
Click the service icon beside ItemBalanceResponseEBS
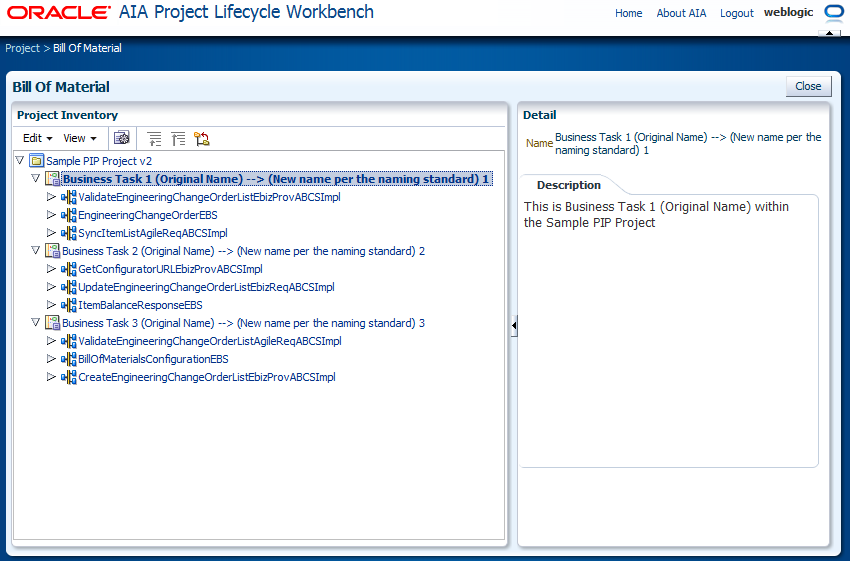pyautogui.click(x=69, y=305)
